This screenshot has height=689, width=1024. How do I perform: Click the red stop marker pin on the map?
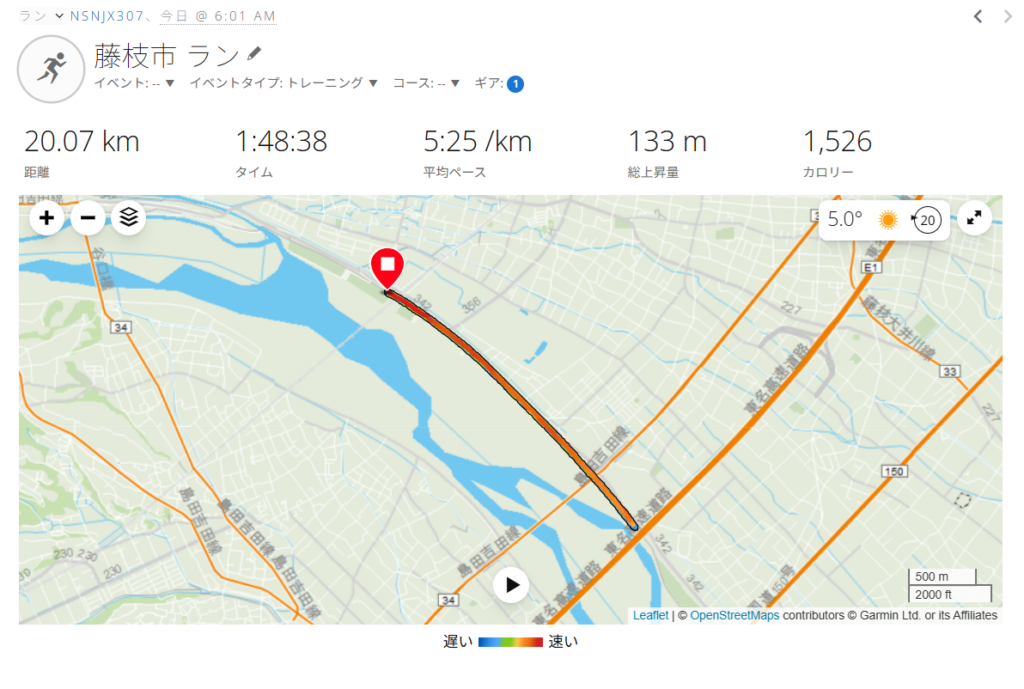pos(387,268)
